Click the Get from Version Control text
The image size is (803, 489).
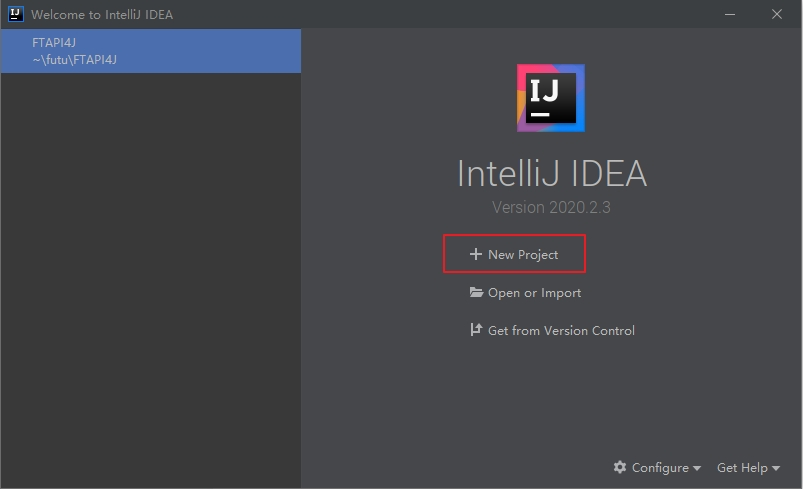pyautogui.click(x=561, y=330)
